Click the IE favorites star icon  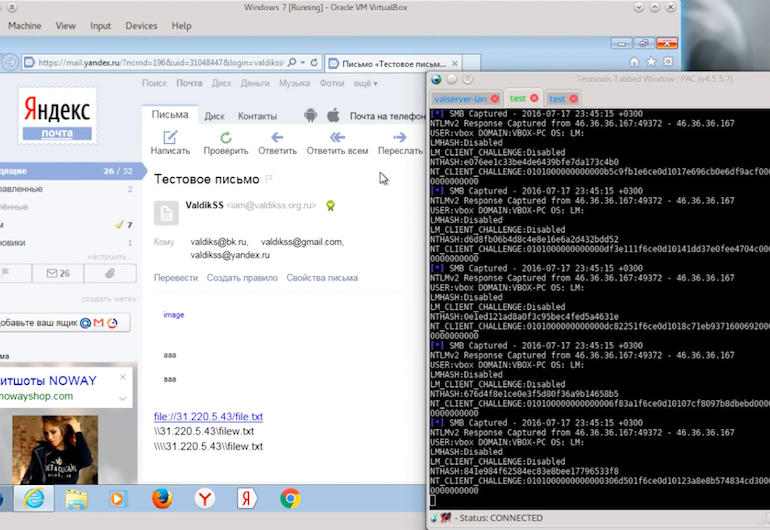pos(651,62)
